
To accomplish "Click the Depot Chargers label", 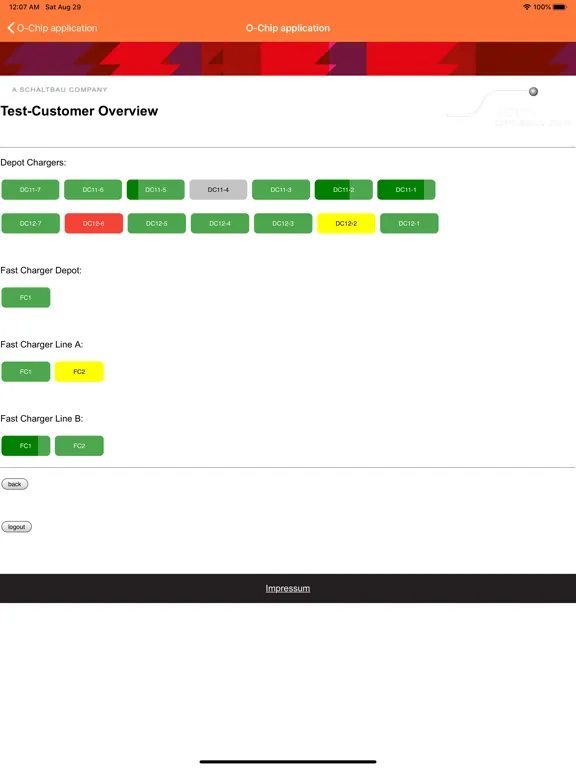I will tap(33, 163).
